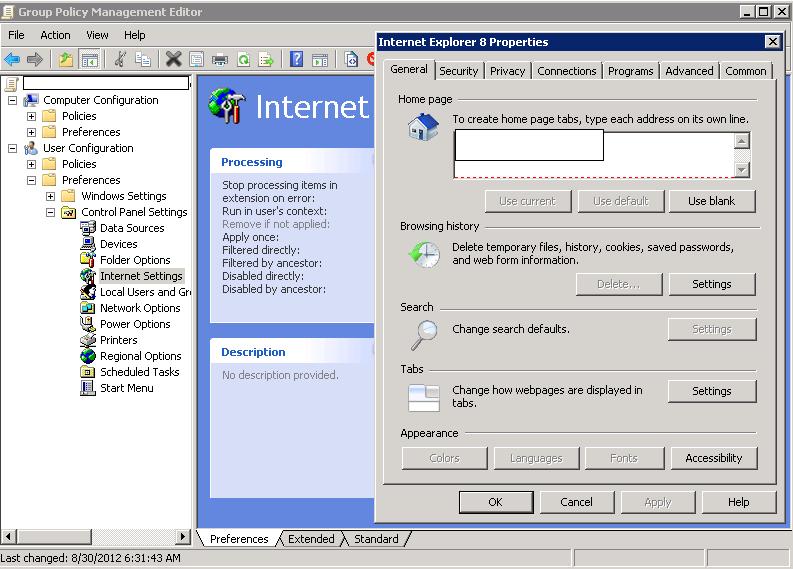Screen dimensions: 793x569
Task: Switch to the Advanced tab
Action: coord(689,71)
